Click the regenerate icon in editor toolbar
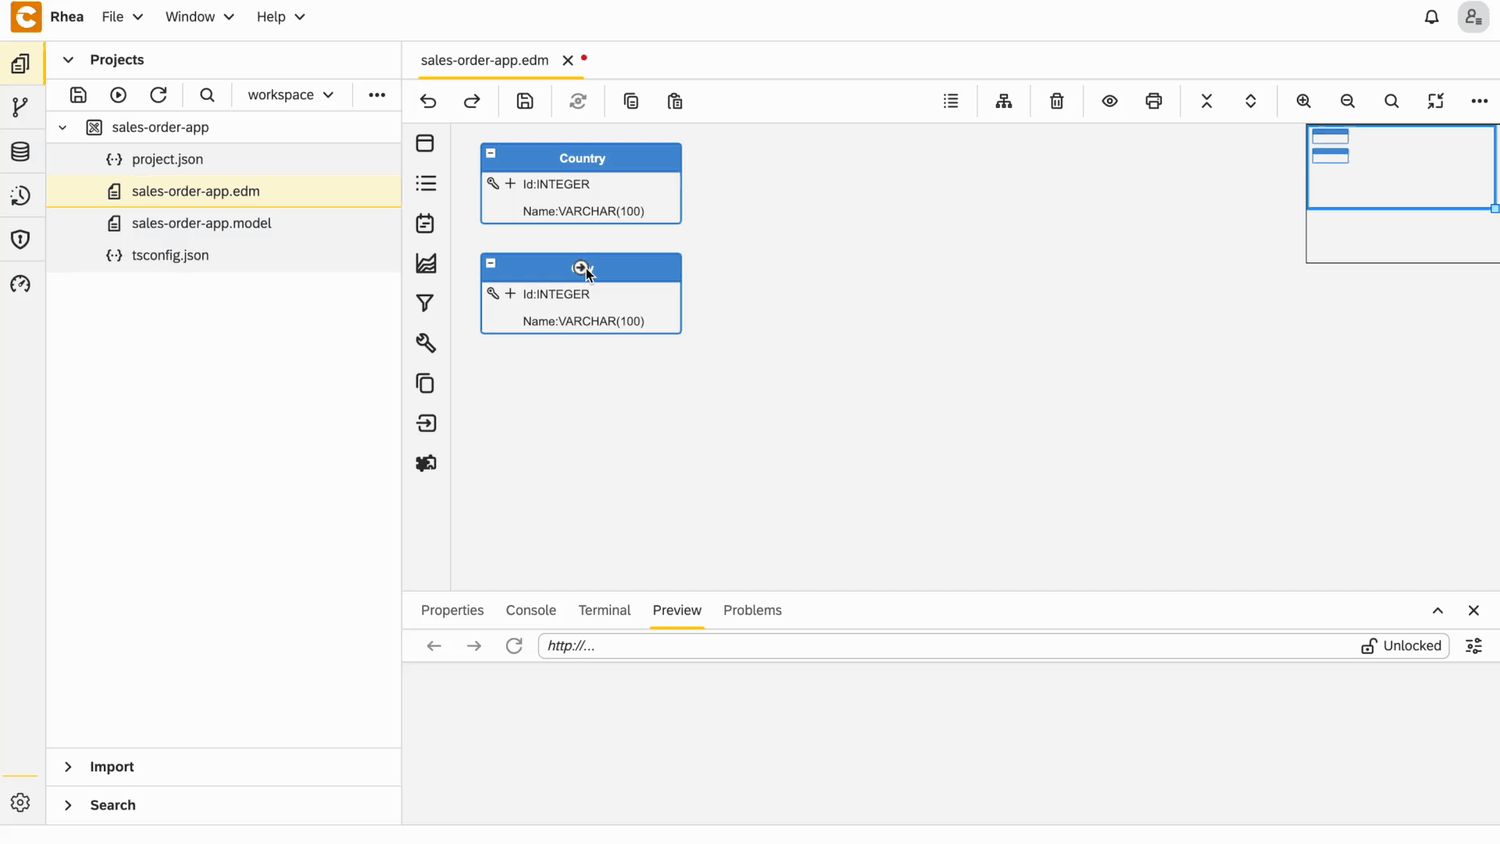 [x=578, y=101]
